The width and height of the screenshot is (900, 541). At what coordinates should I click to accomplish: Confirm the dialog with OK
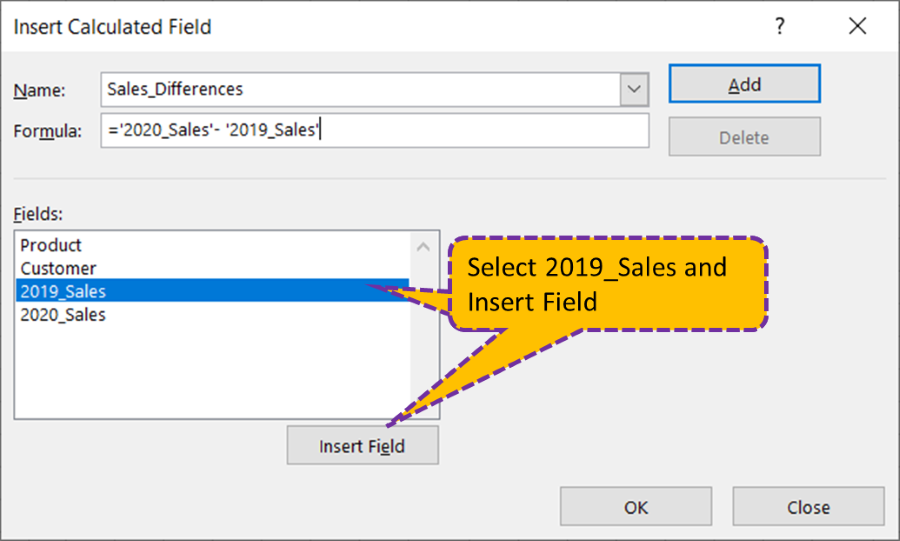pos(636,507)
